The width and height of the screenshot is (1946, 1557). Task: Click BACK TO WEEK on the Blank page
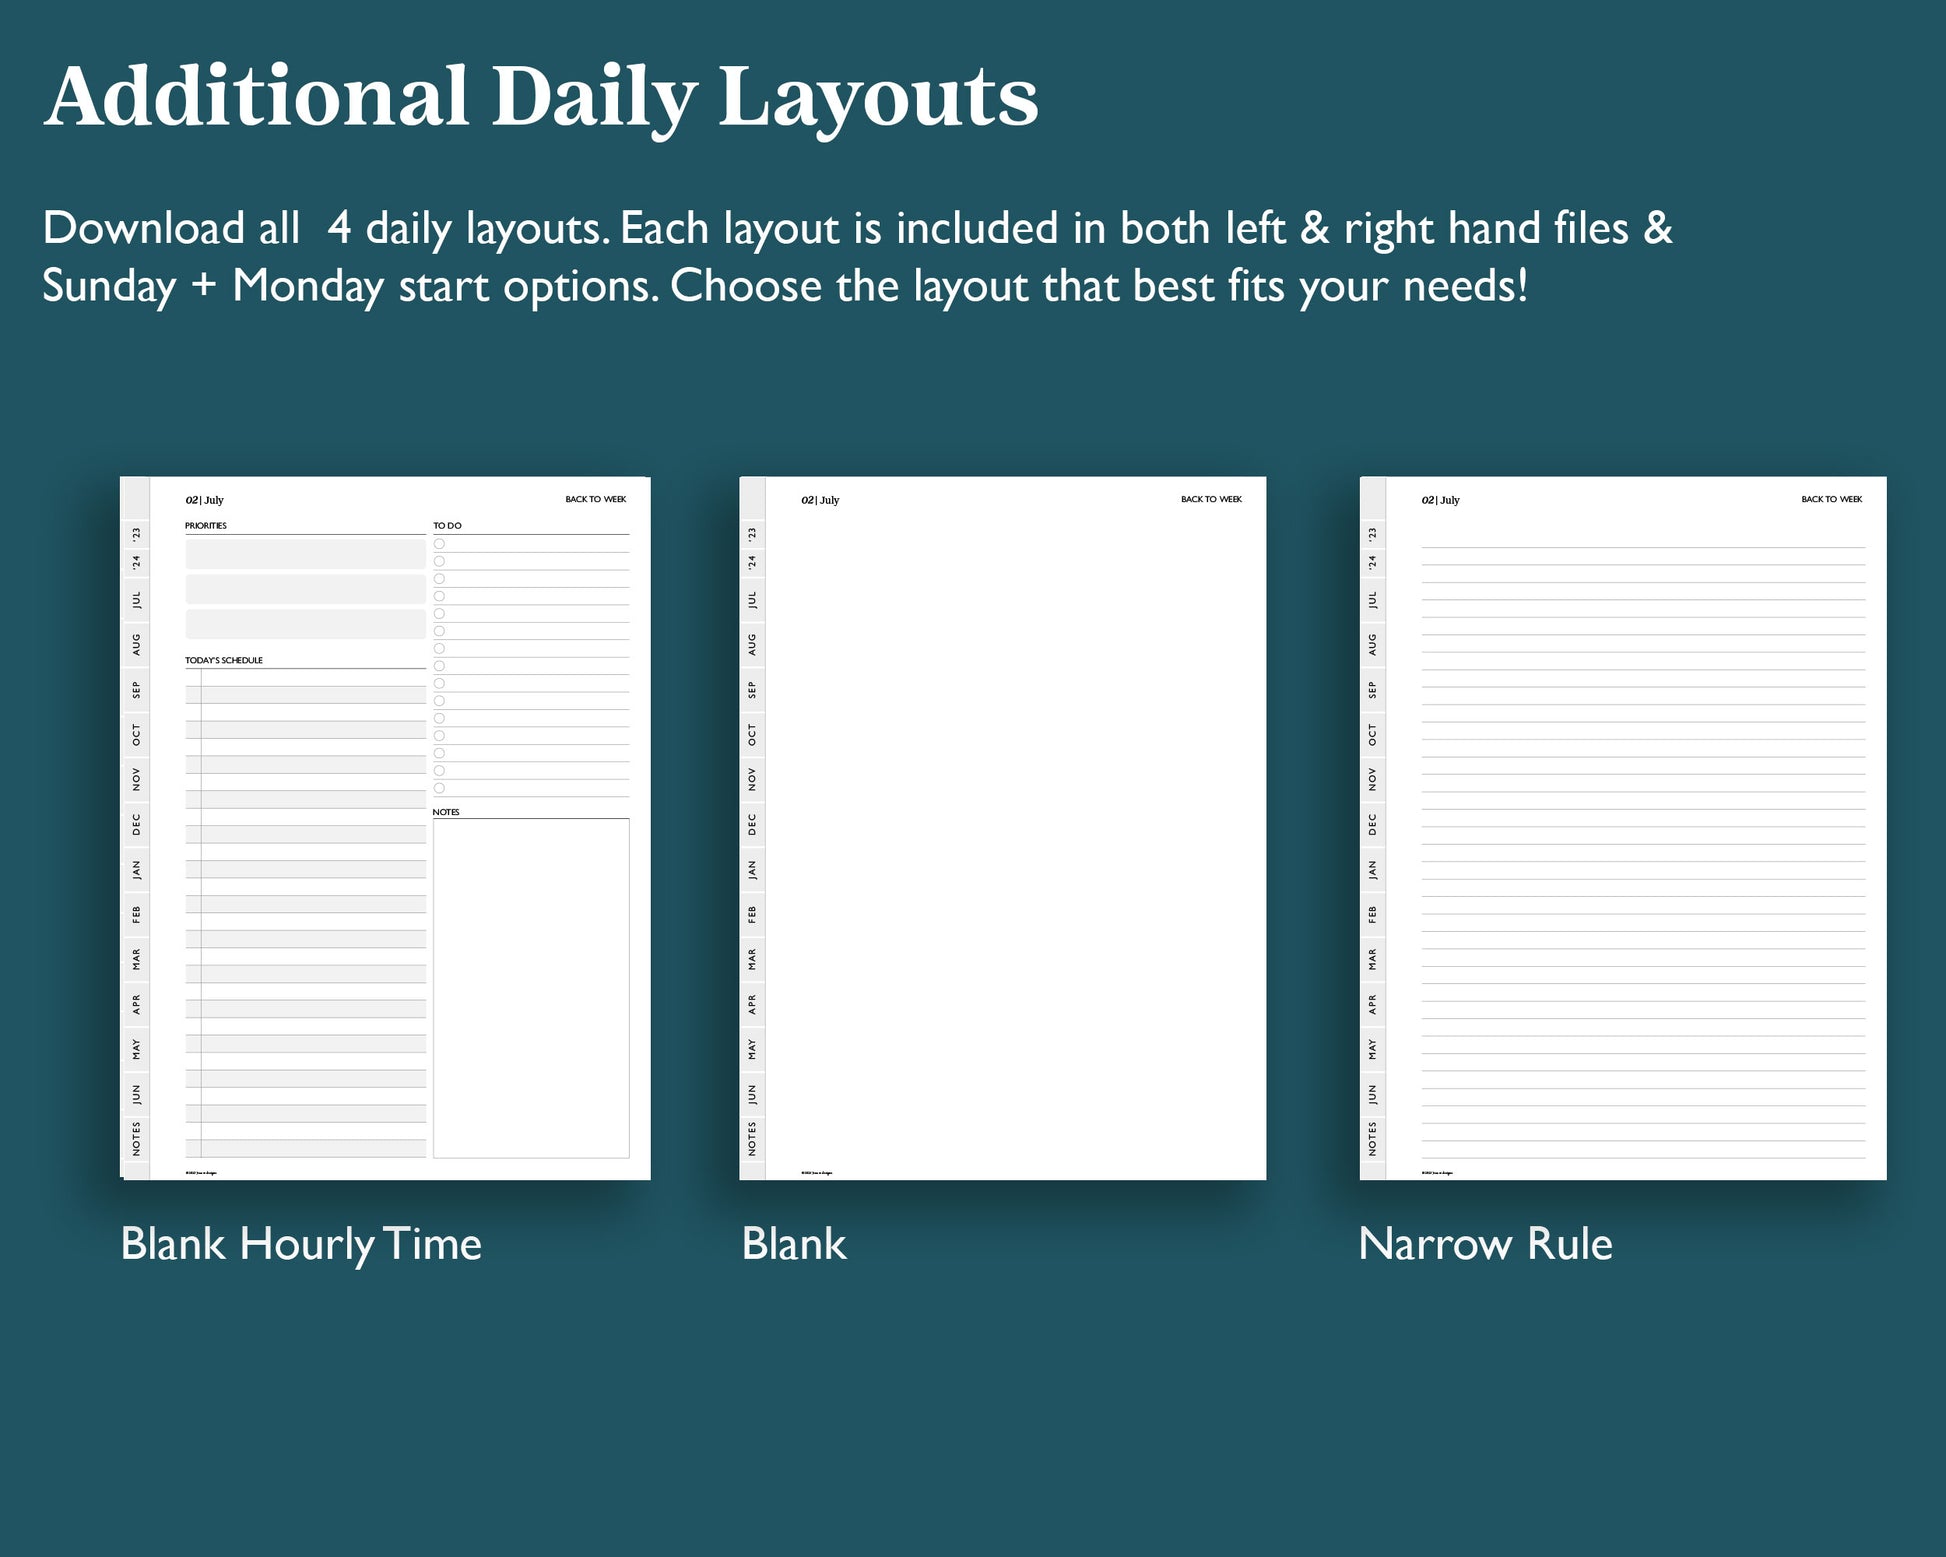click(1211, 499)
